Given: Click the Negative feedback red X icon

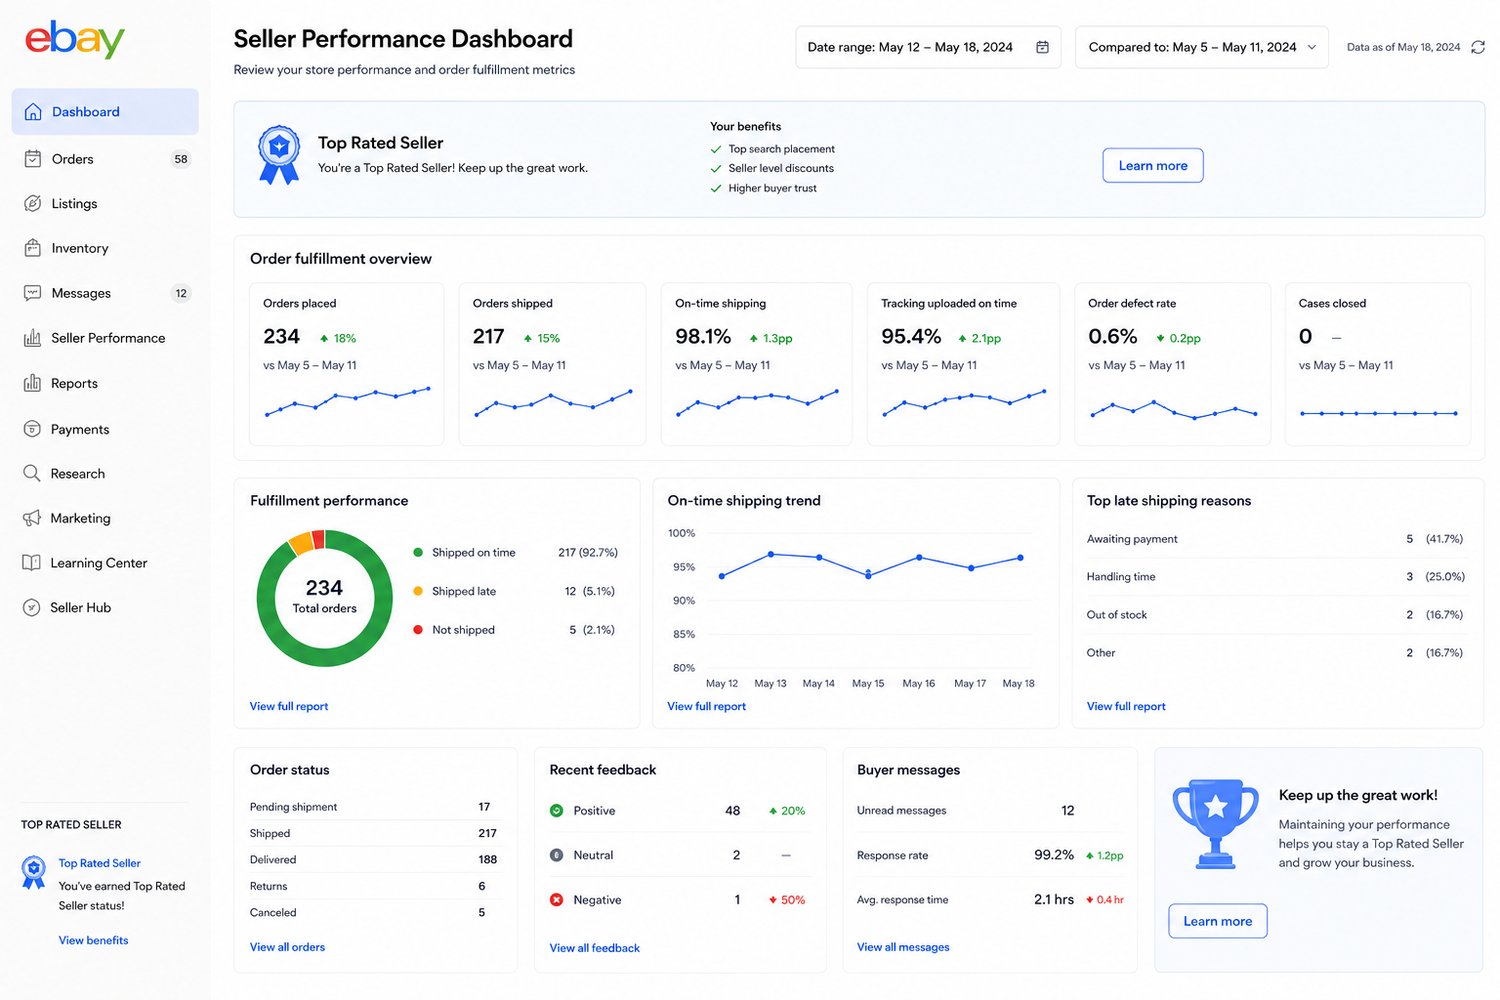Looking at the screenshot, I should click(x=556, y=900).
